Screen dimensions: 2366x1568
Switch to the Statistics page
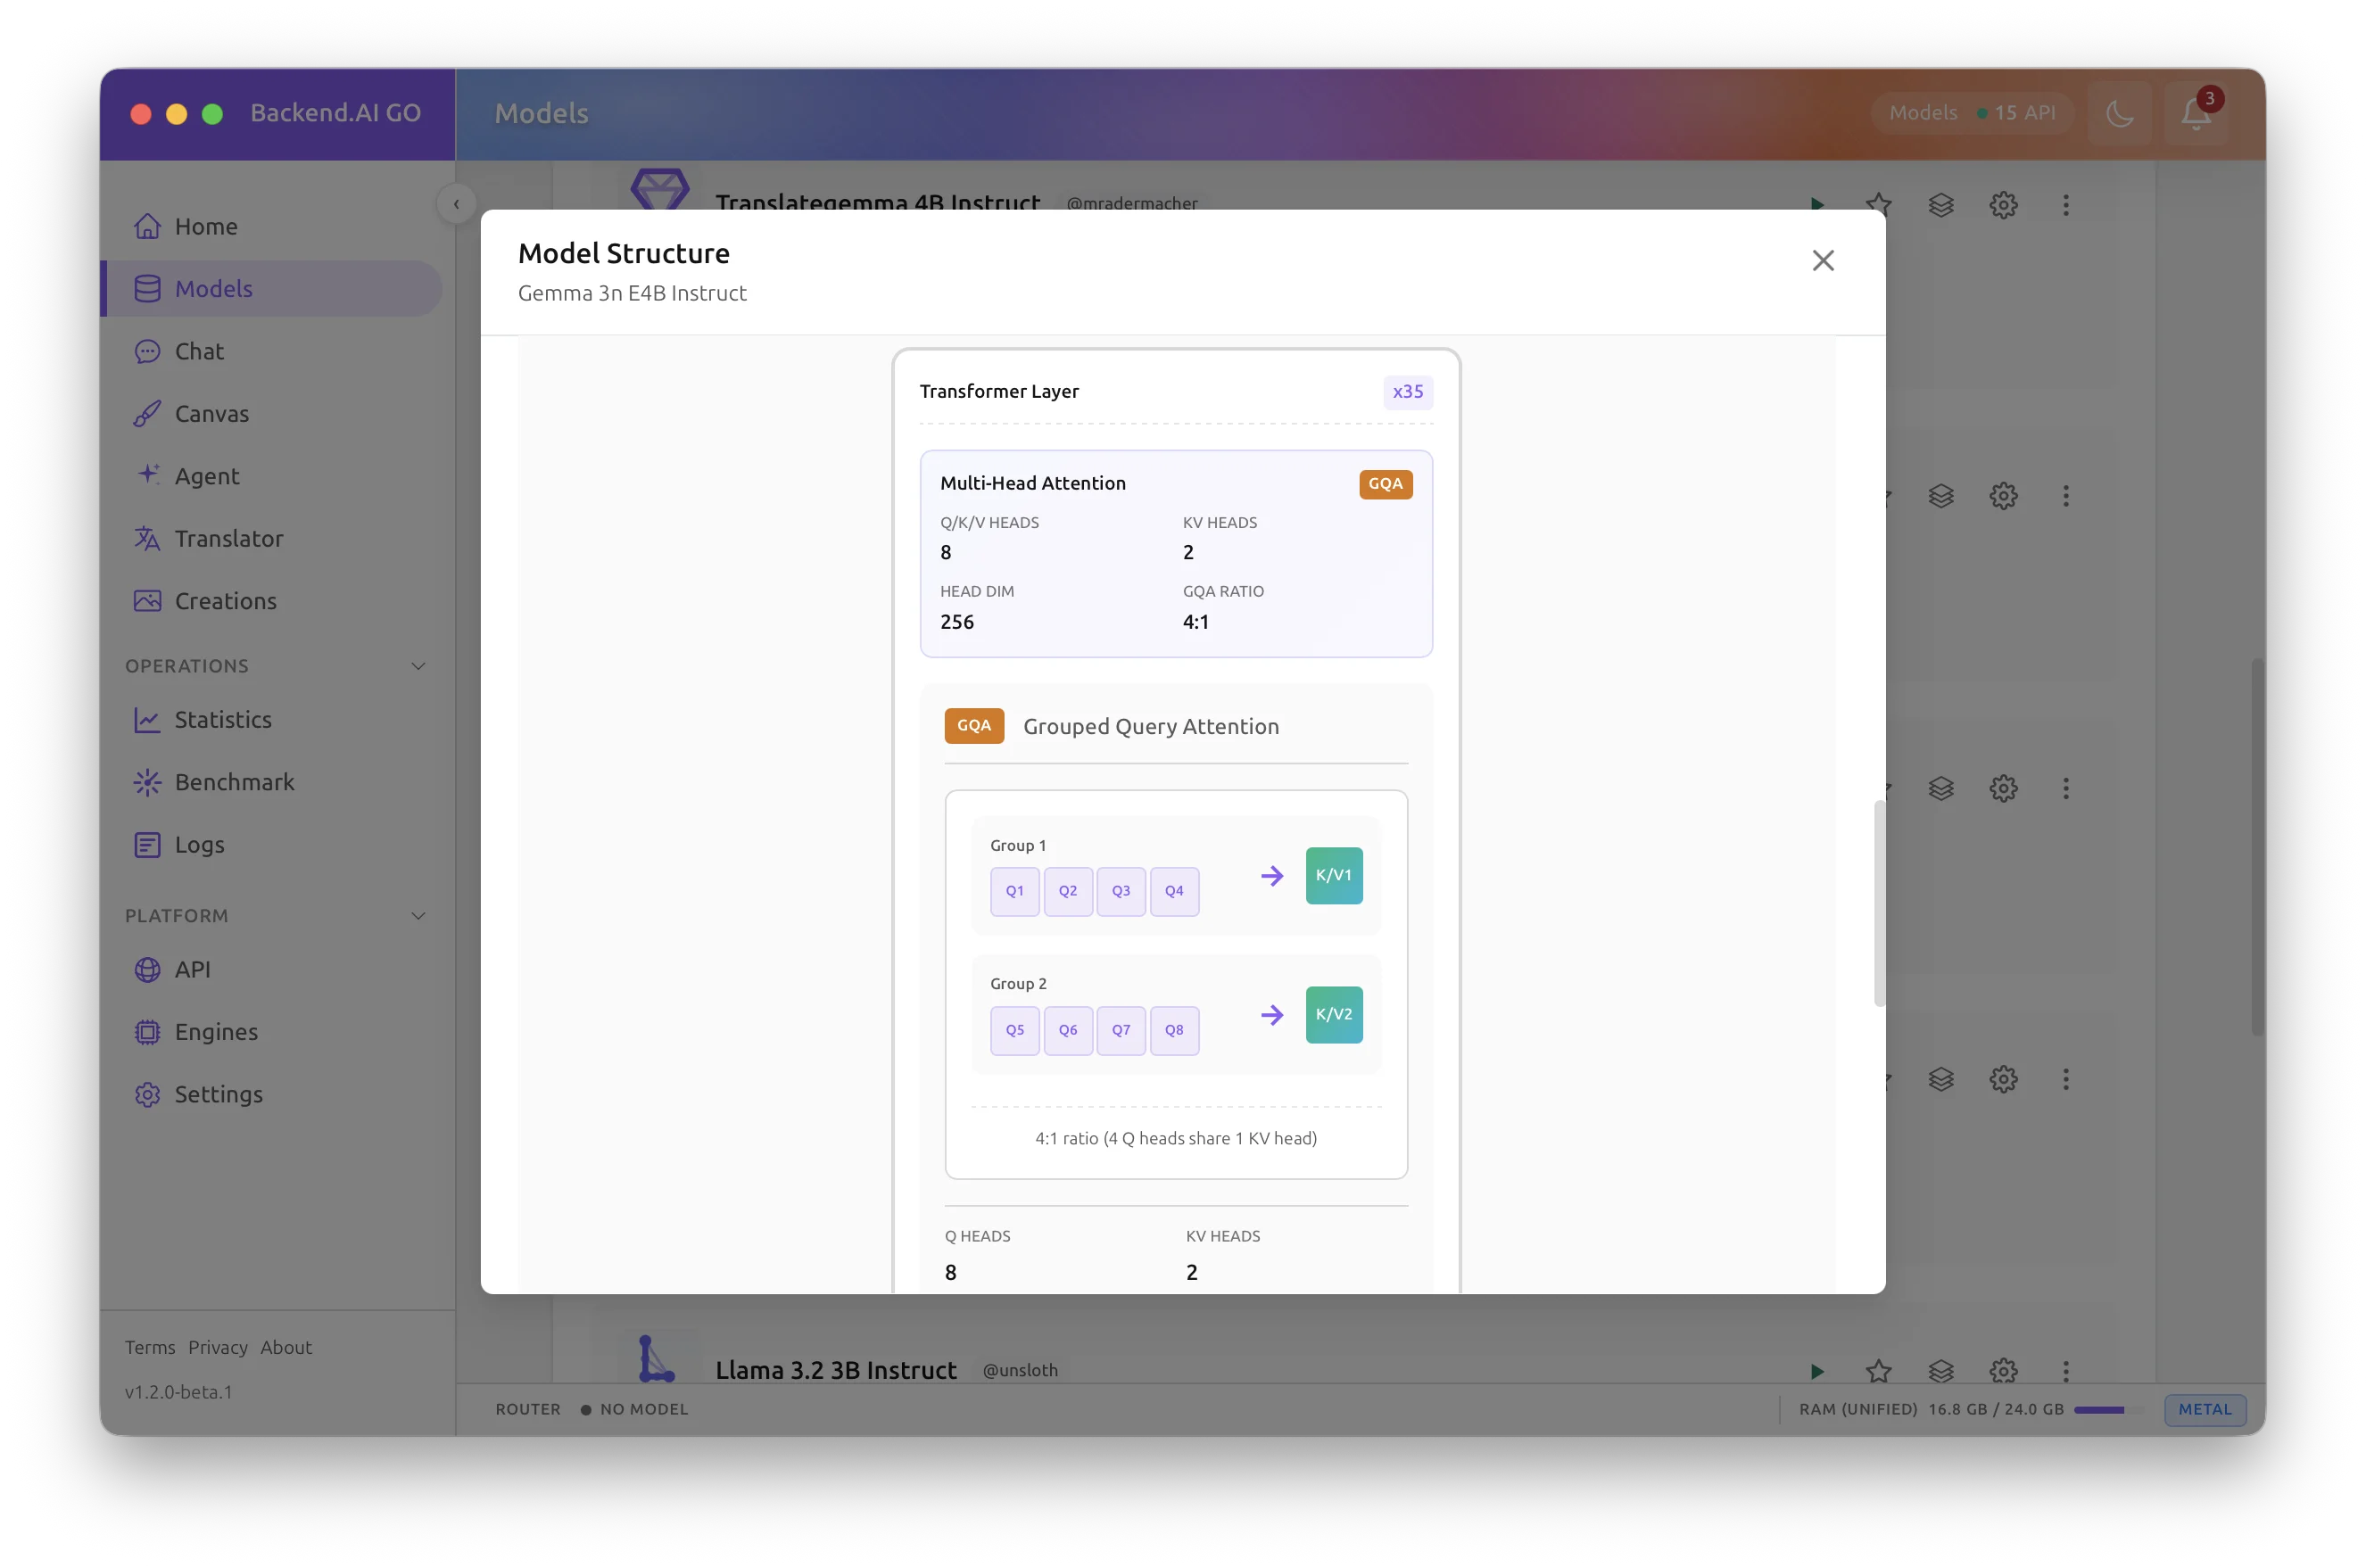click(x=223, y=719)
